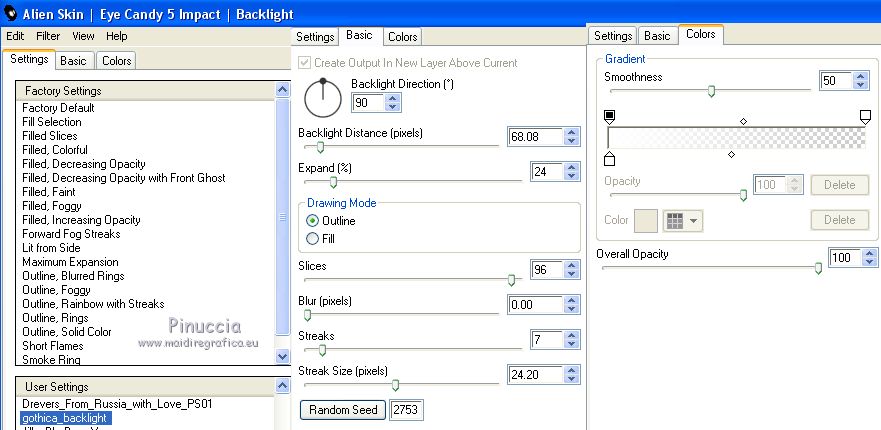Select Short Flames preset
The width and height of the screenshot is (881, 430).
[53, 346]
